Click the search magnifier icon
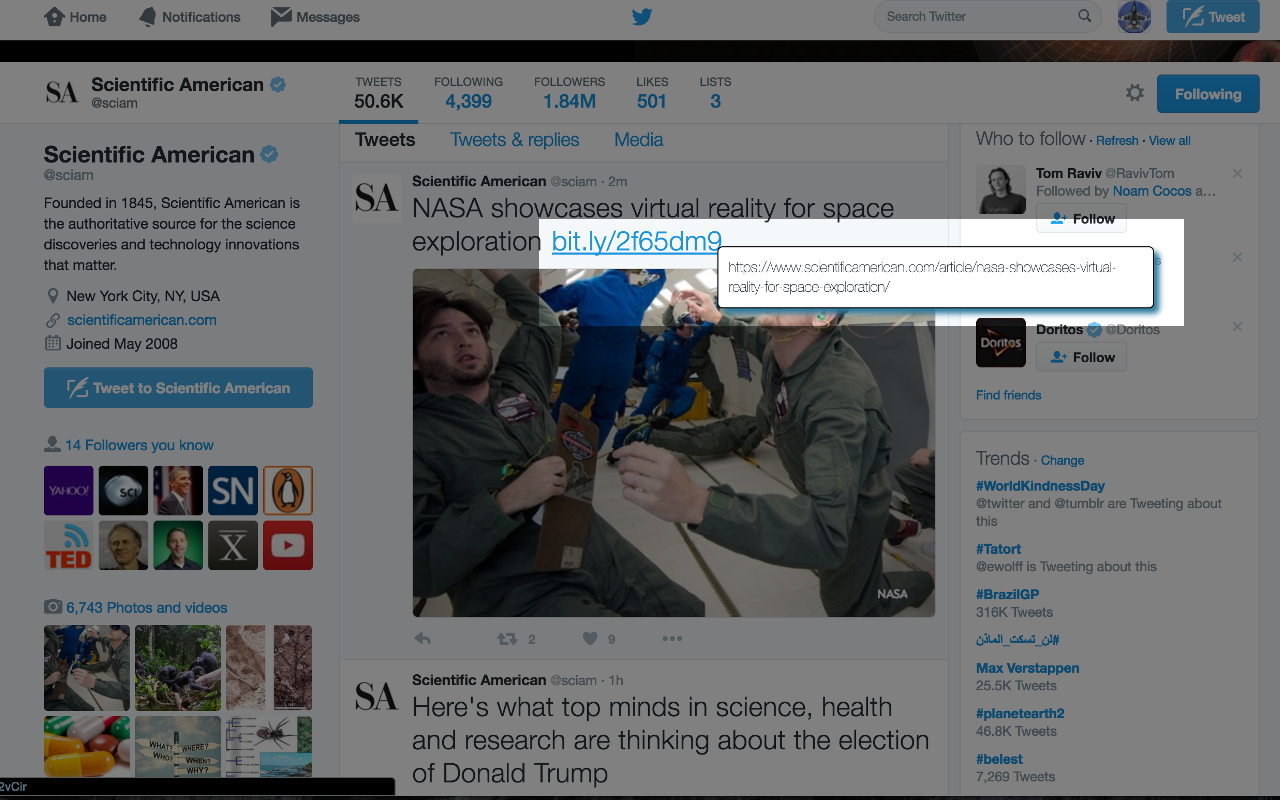The width and height of the screenshot is (1280, 800). coord(1085,16)
